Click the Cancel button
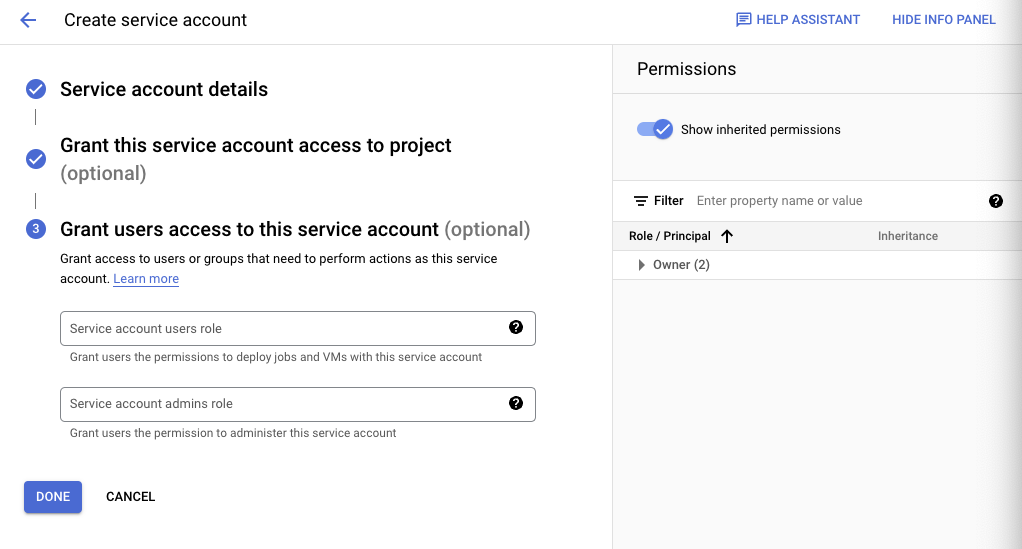The height and width of the screenshot is (549, 1022). coord(130,497)
